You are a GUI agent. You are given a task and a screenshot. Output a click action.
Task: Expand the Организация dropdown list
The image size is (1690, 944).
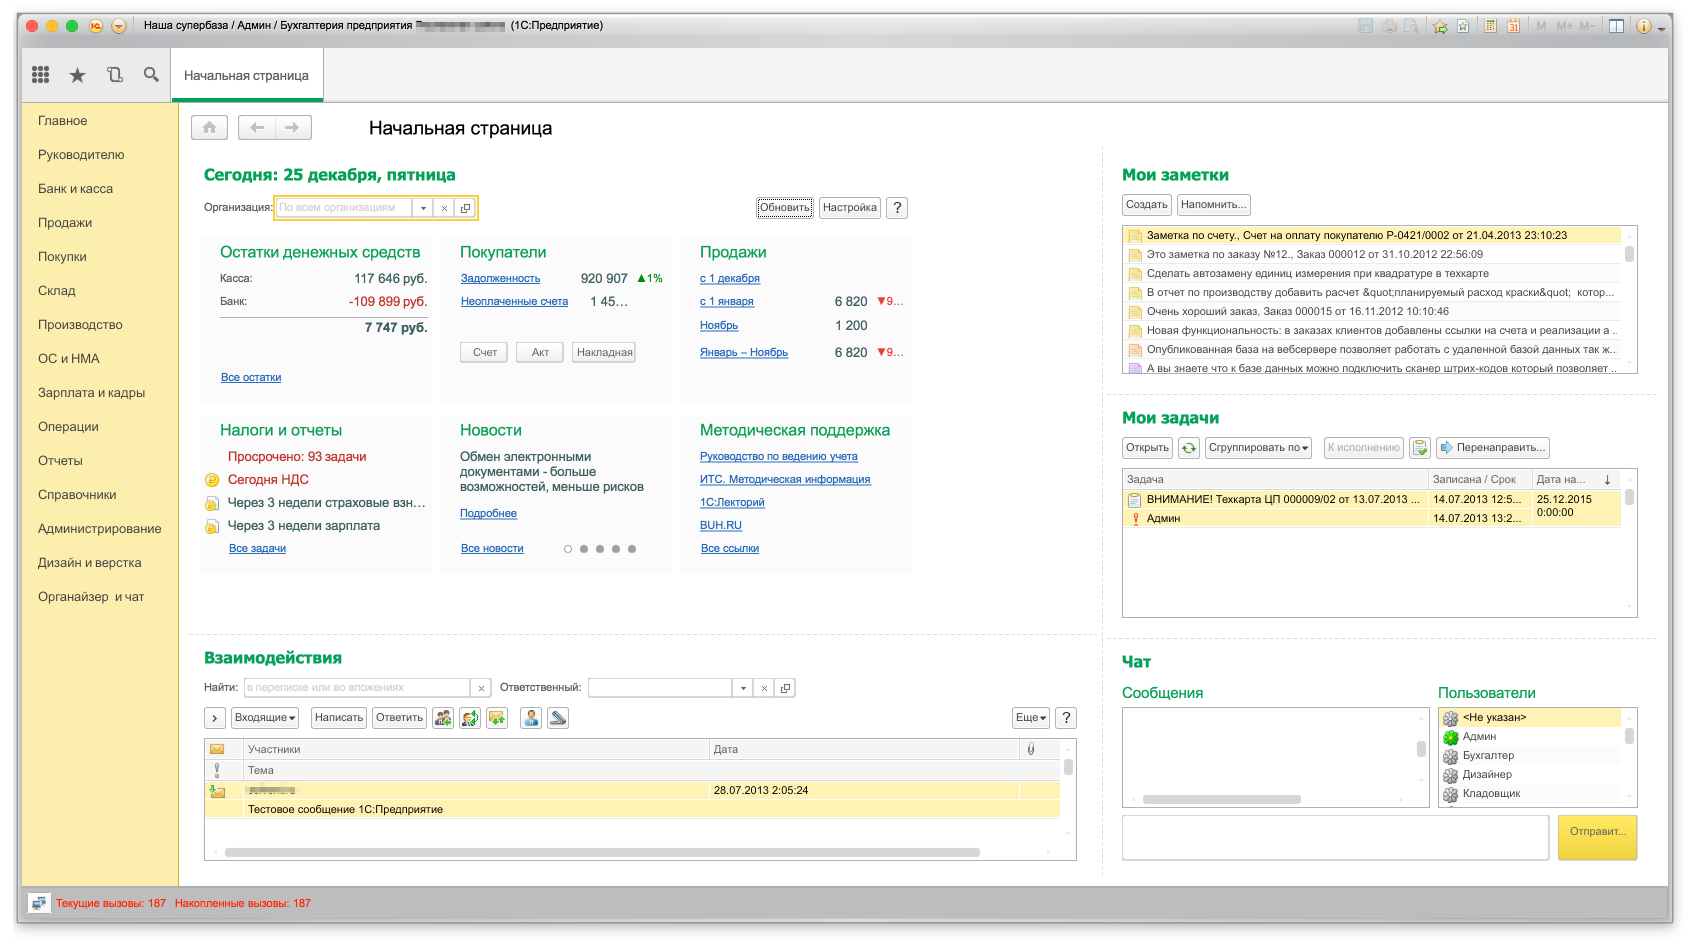pos(423,208)
